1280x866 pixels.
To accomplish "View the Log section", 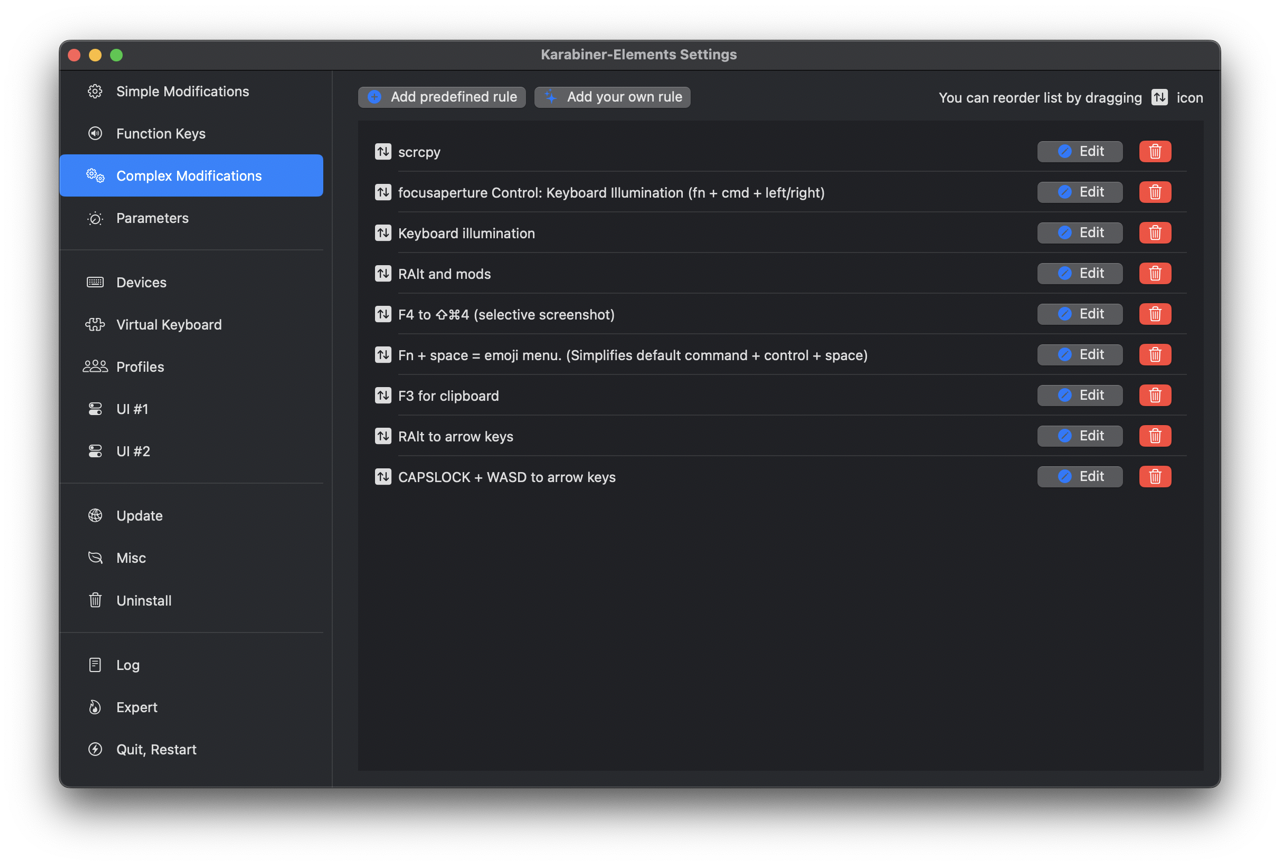I will [x=191, y=665].
